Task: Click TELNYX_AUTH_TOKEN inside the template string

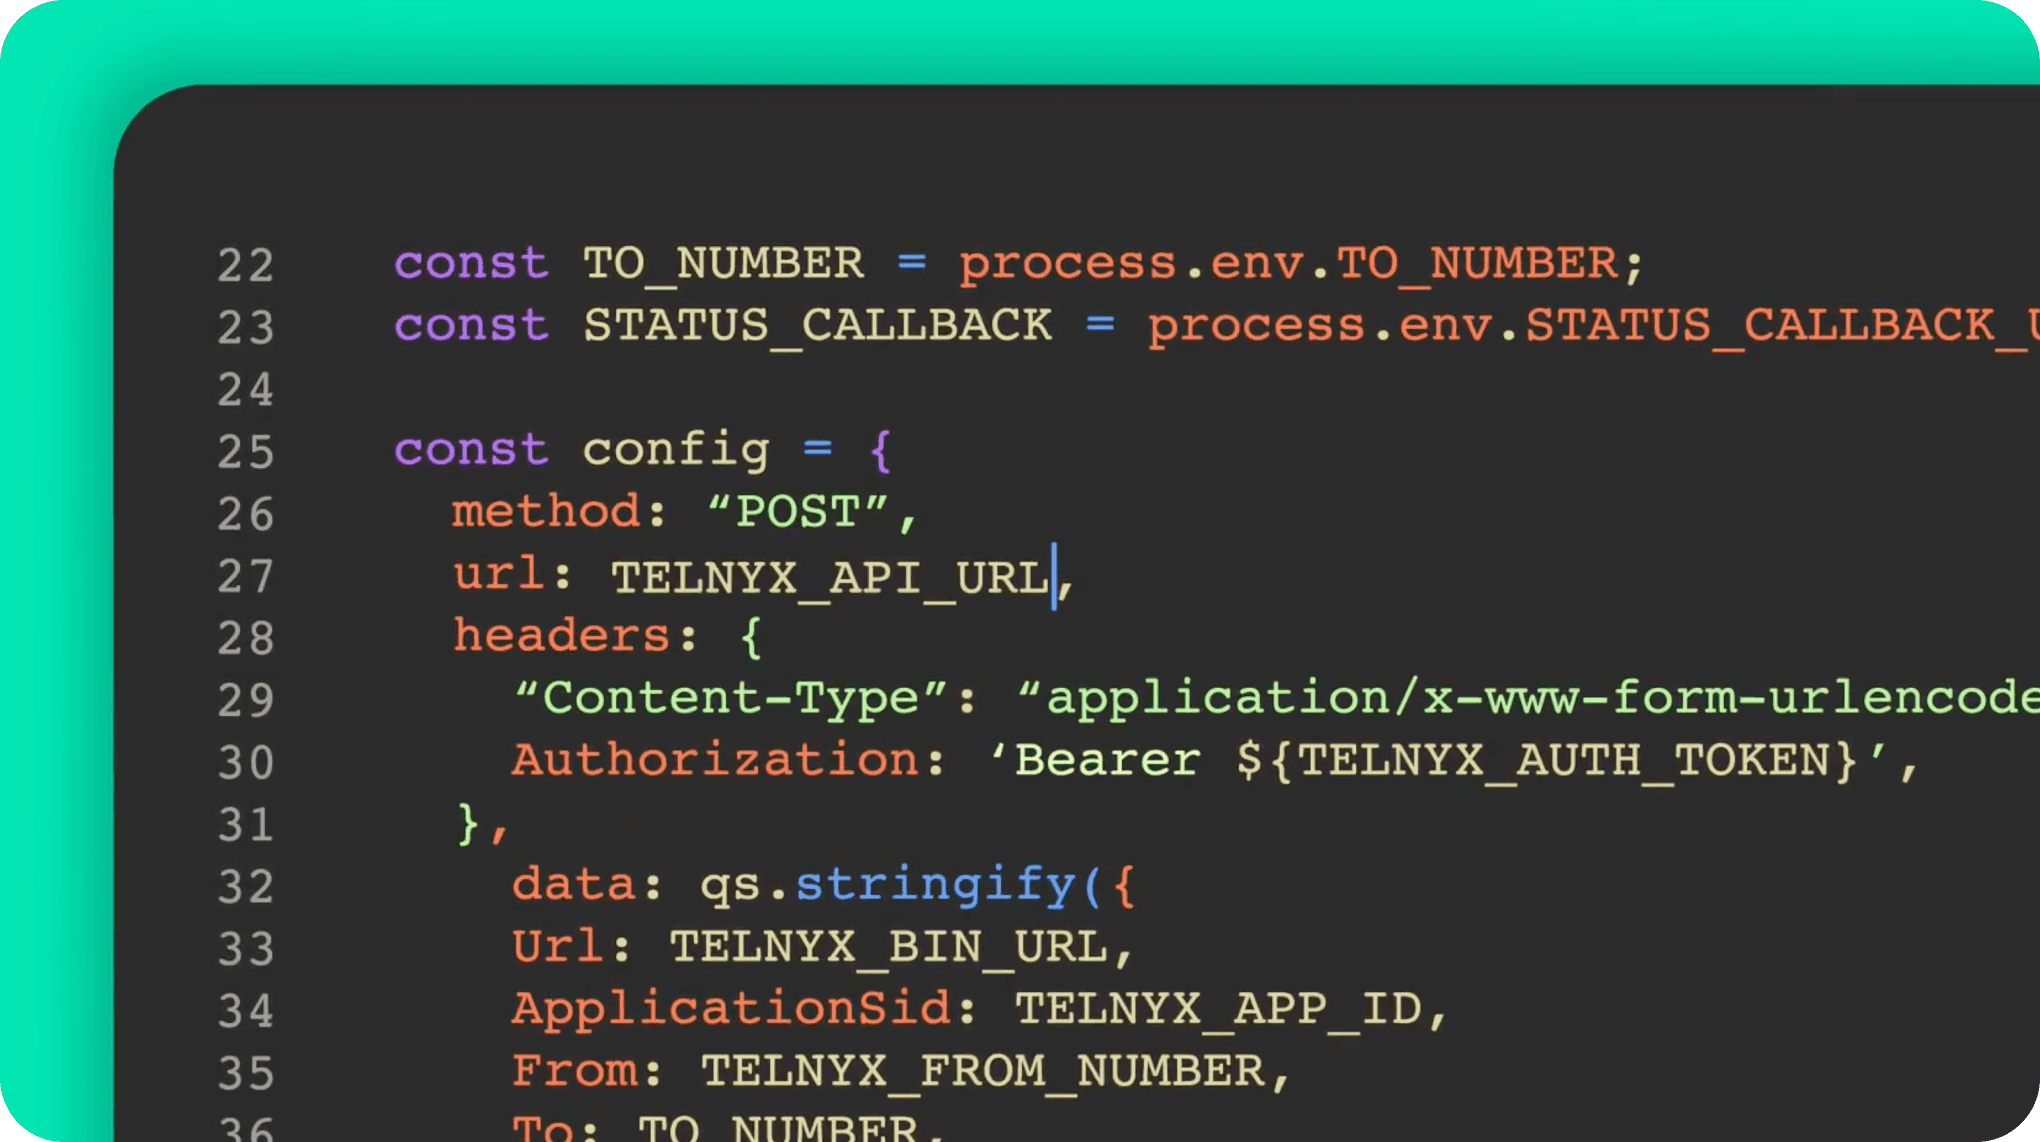Action: pos(1565,762)
